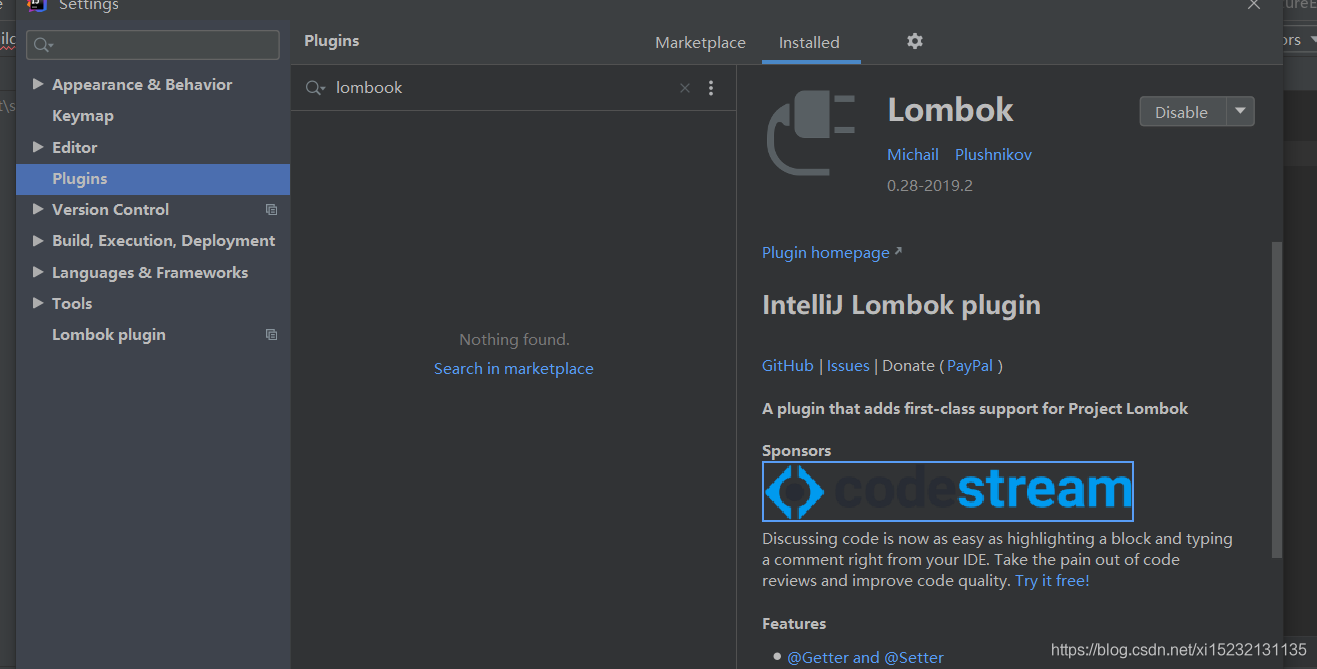Click the settings search magnifier icon
1317x669 pixels.
coord(44,45)
